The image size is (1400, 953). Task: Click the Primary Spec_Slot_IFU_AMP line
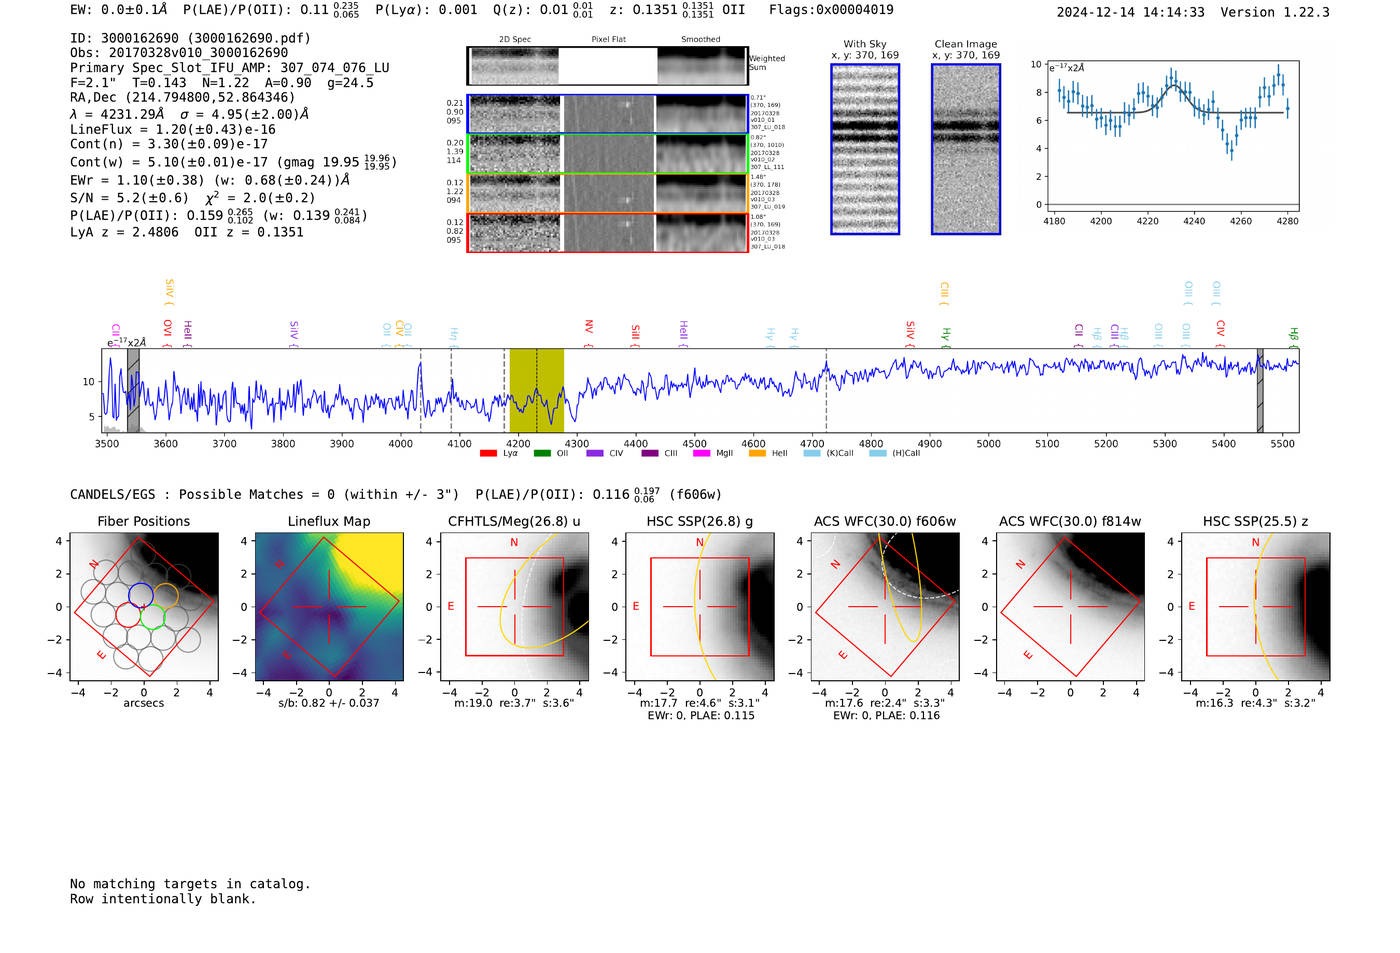230,68
